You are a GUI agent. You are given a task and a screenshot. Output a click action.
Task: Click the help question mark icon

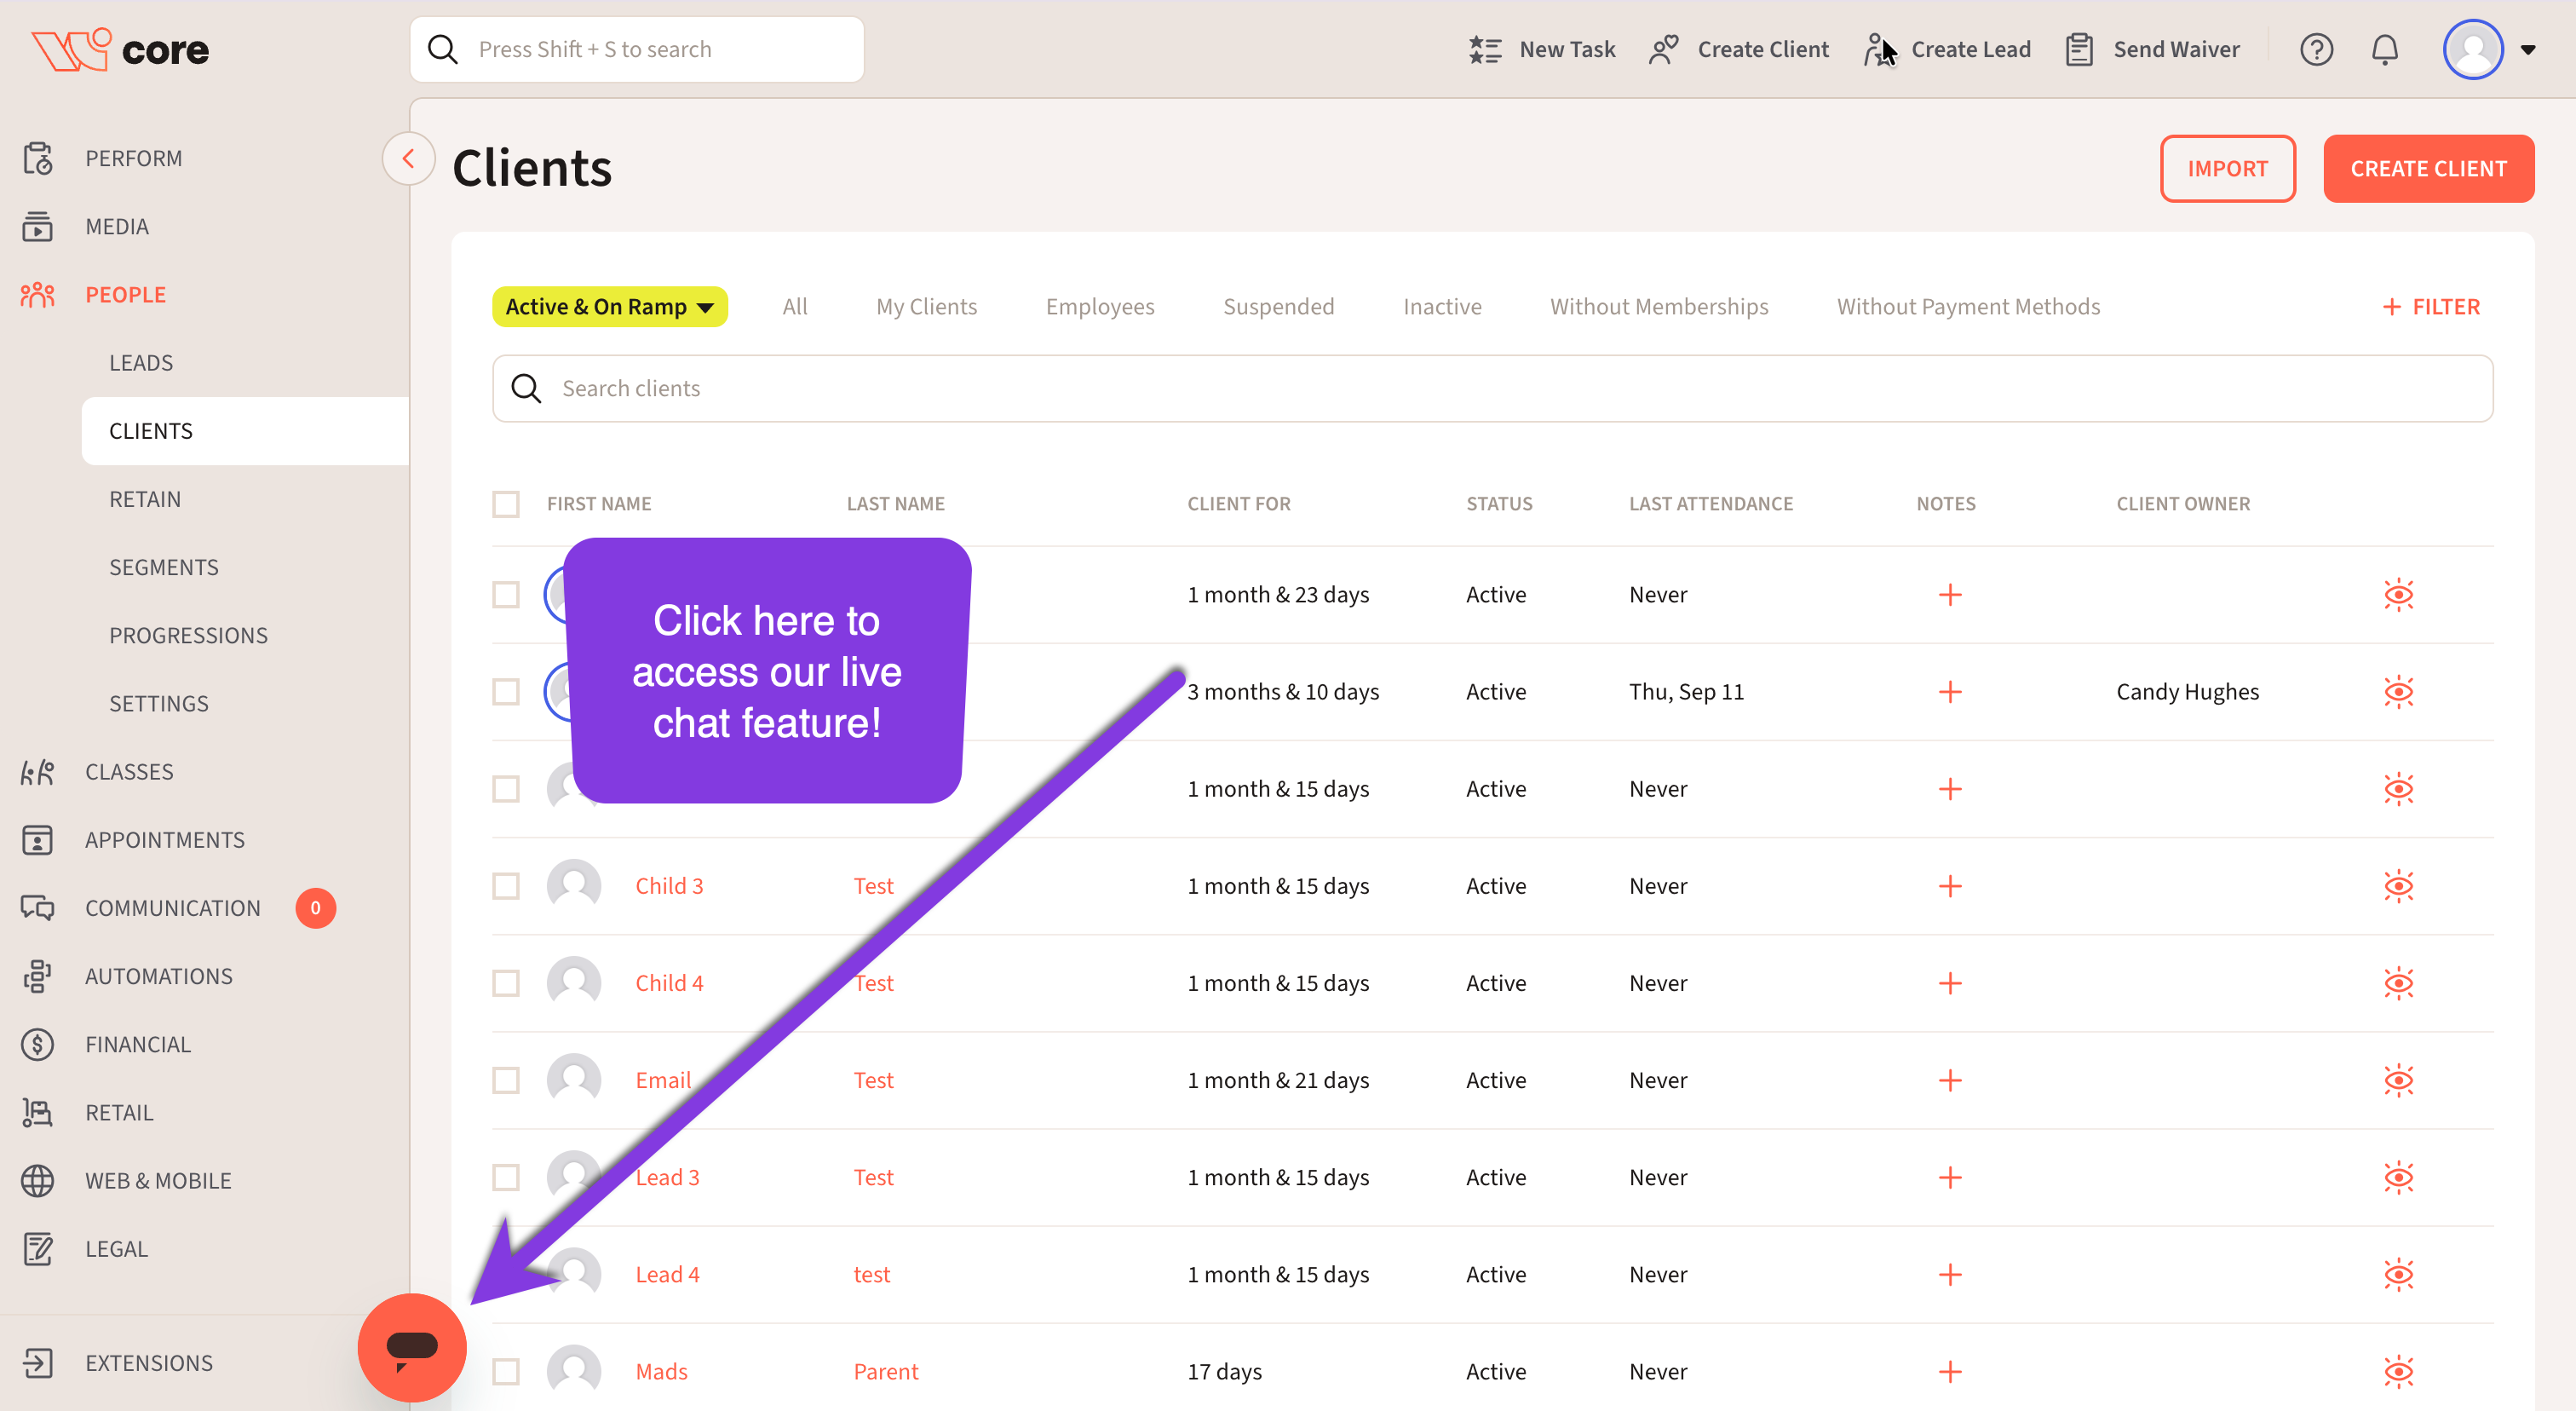[2315, 49]
